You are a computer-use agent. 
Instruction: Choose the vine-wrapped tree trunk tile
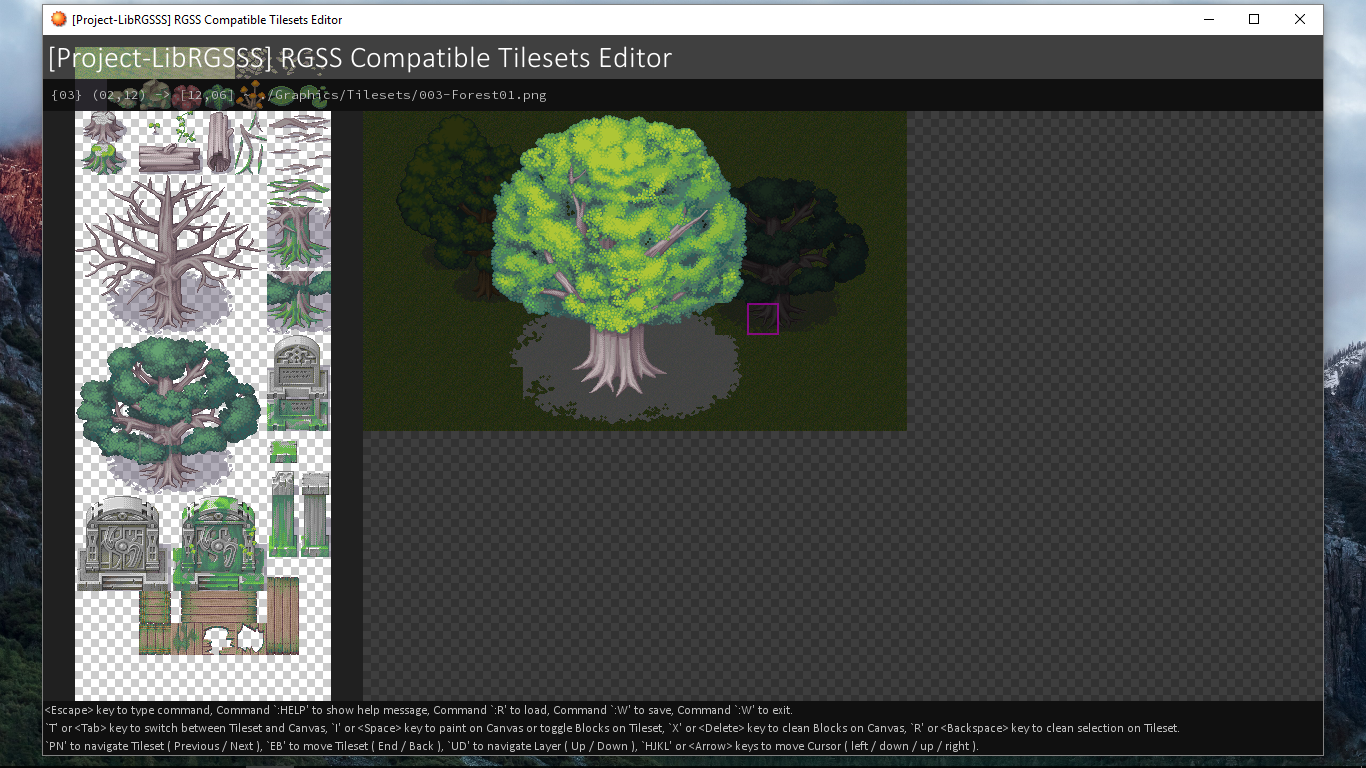point(298,238)
